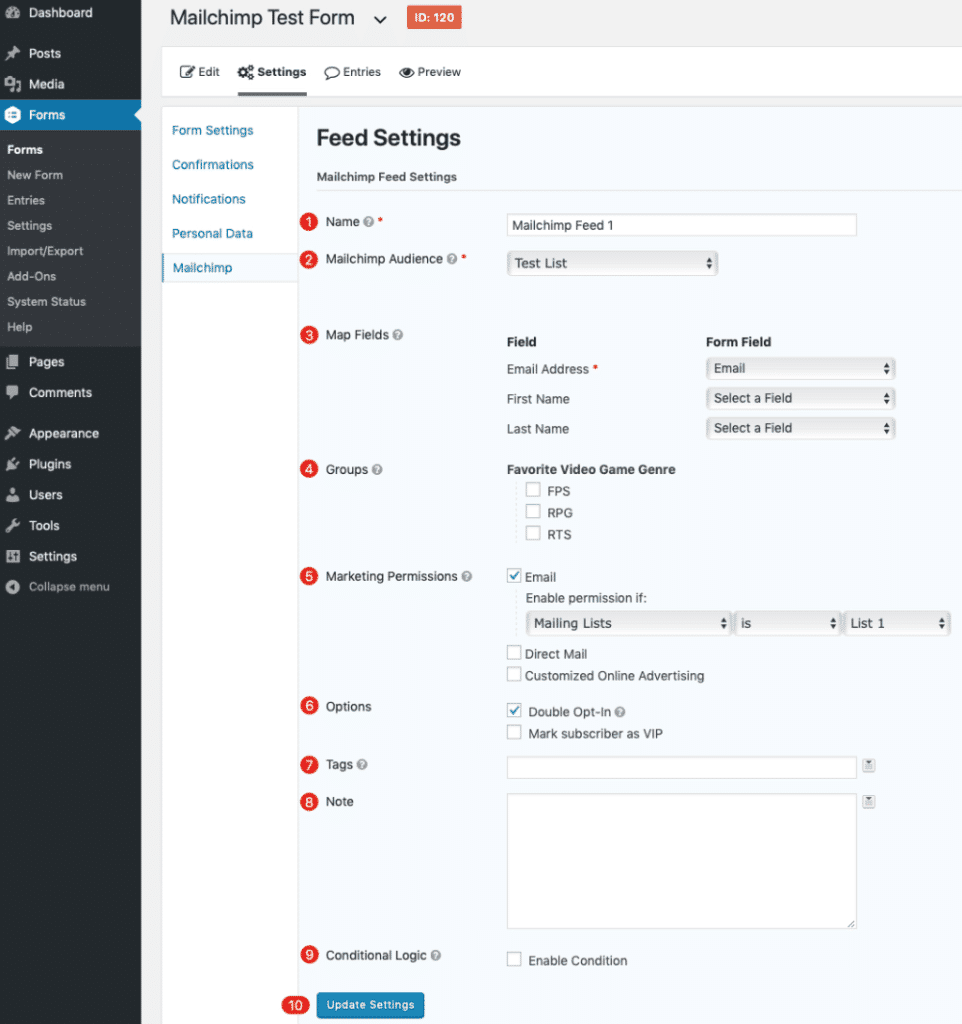Uncheck the Double Opt-In option

pyautogui.click(x=514, y=711)
